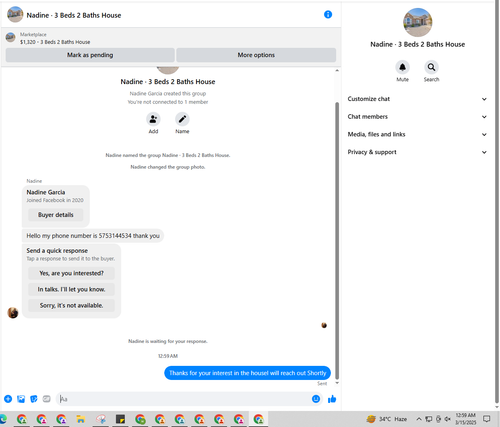
Task: Open Buyer details button
Action: (56, 215)
